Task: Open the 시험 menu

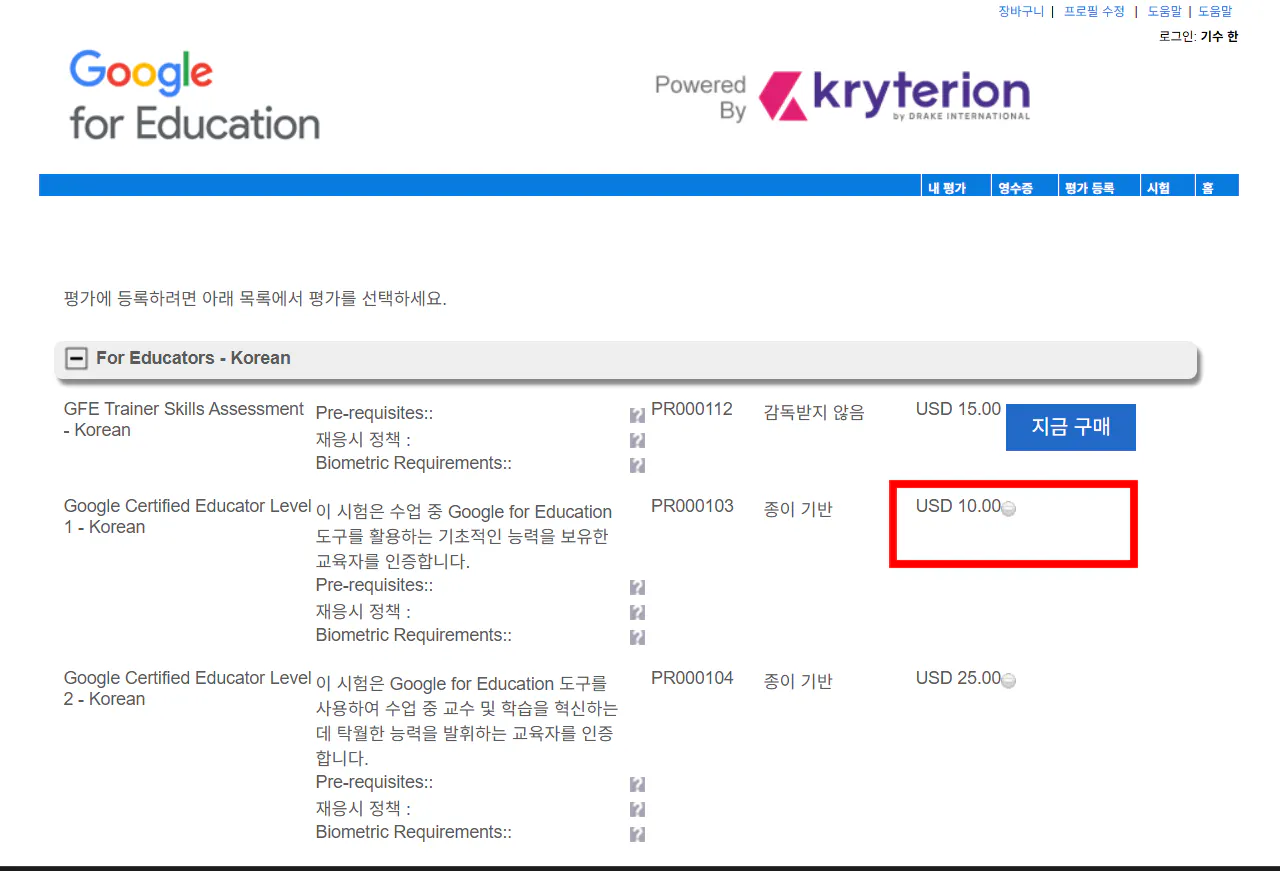Action: point(1158,188)
